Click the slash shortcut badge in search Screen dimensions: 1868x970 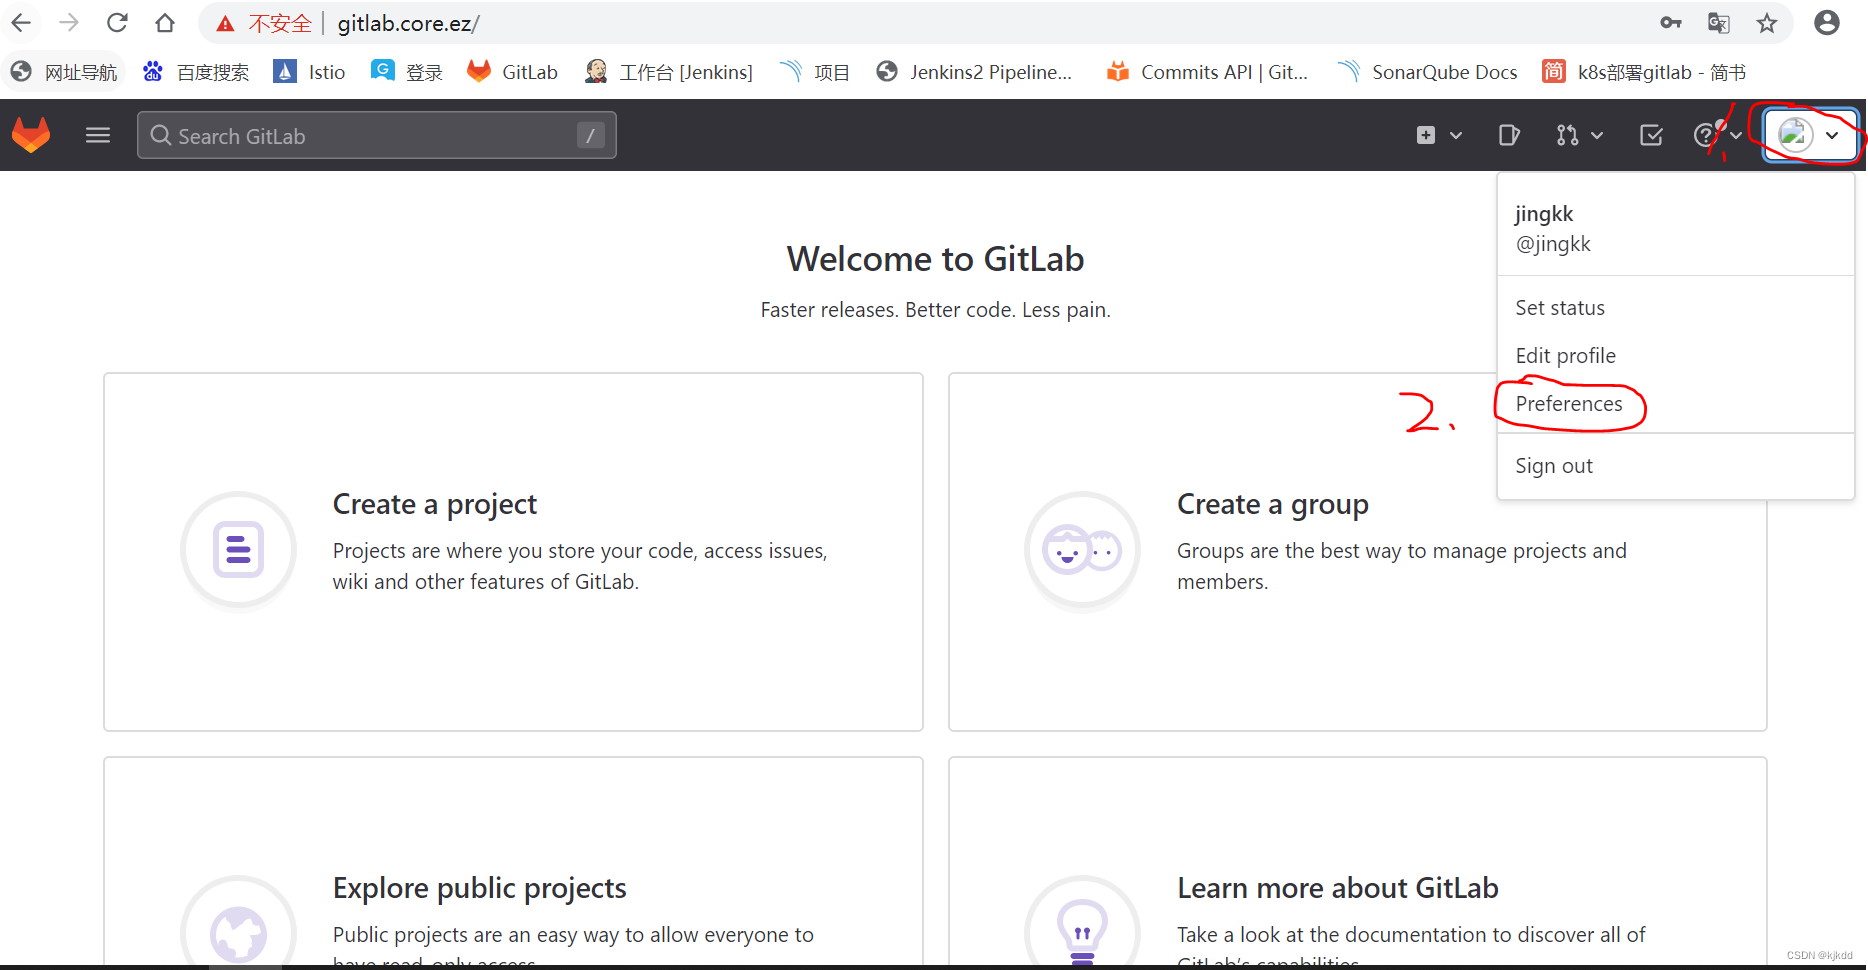[x=591, y=135]
